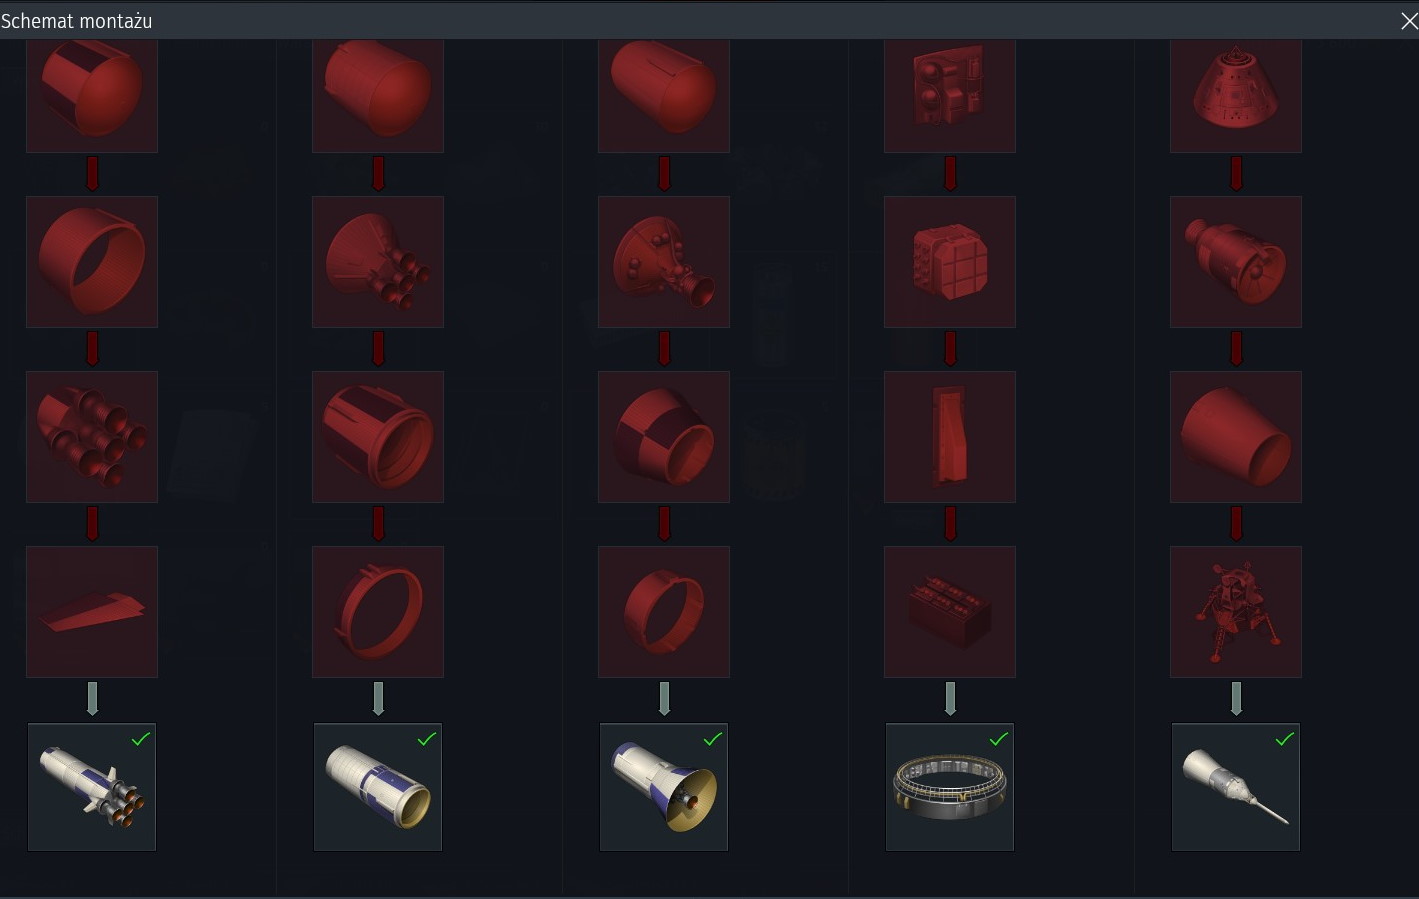Select the completed third-stage with gold nozzle
Screen dimensions: 1419x899
point(664,787)
